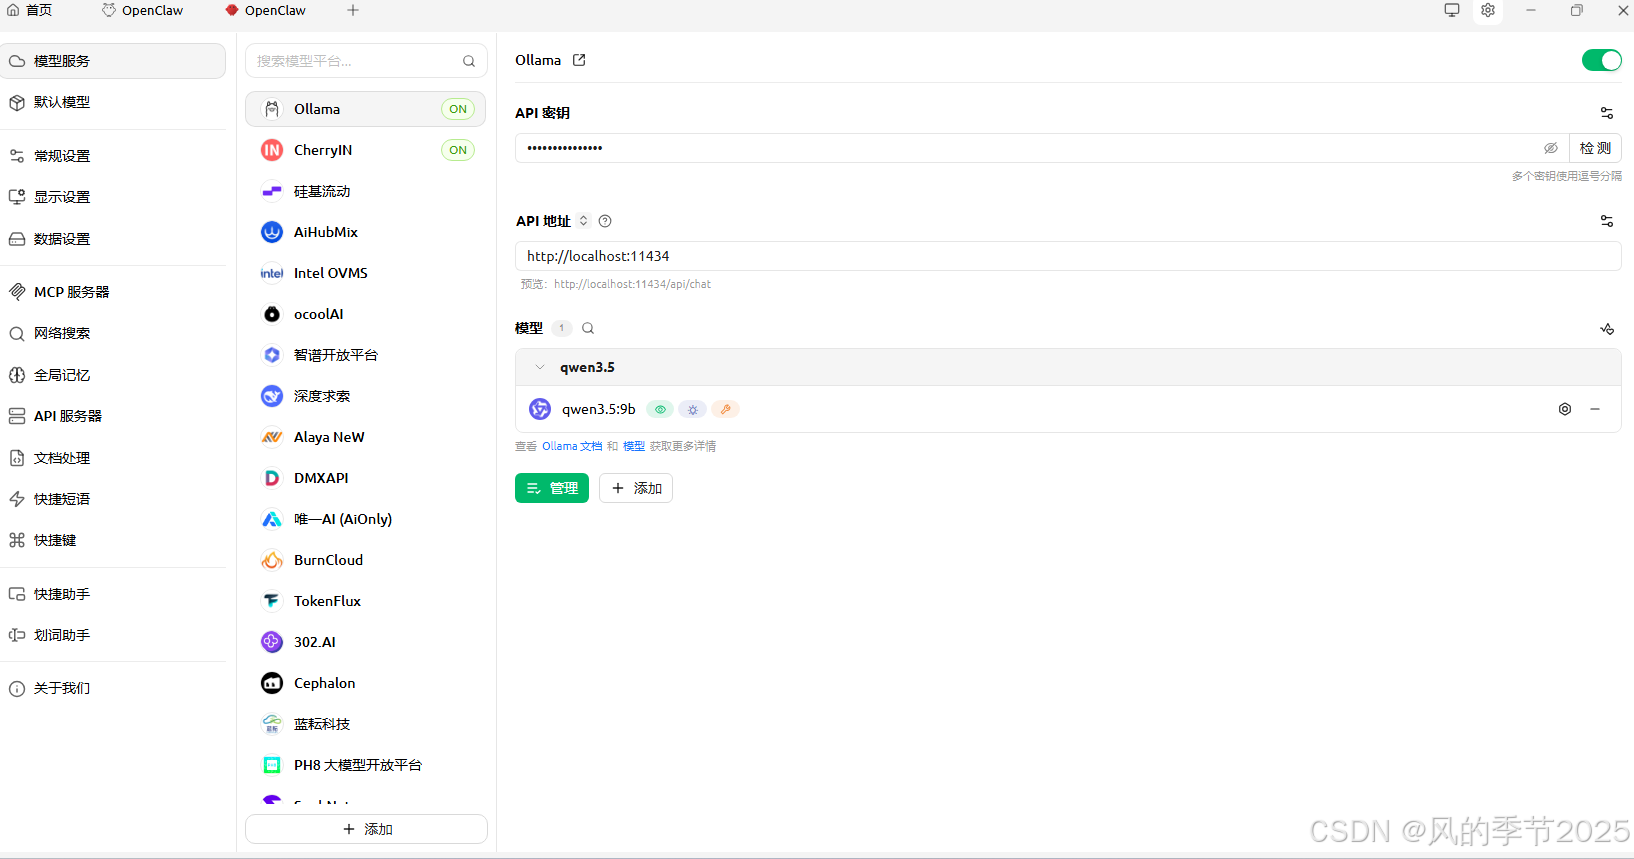The width and height of the screenshot is (1634, 859).
Task: Select 智谱开放平台 provider
Action: (x=365, y=355)
